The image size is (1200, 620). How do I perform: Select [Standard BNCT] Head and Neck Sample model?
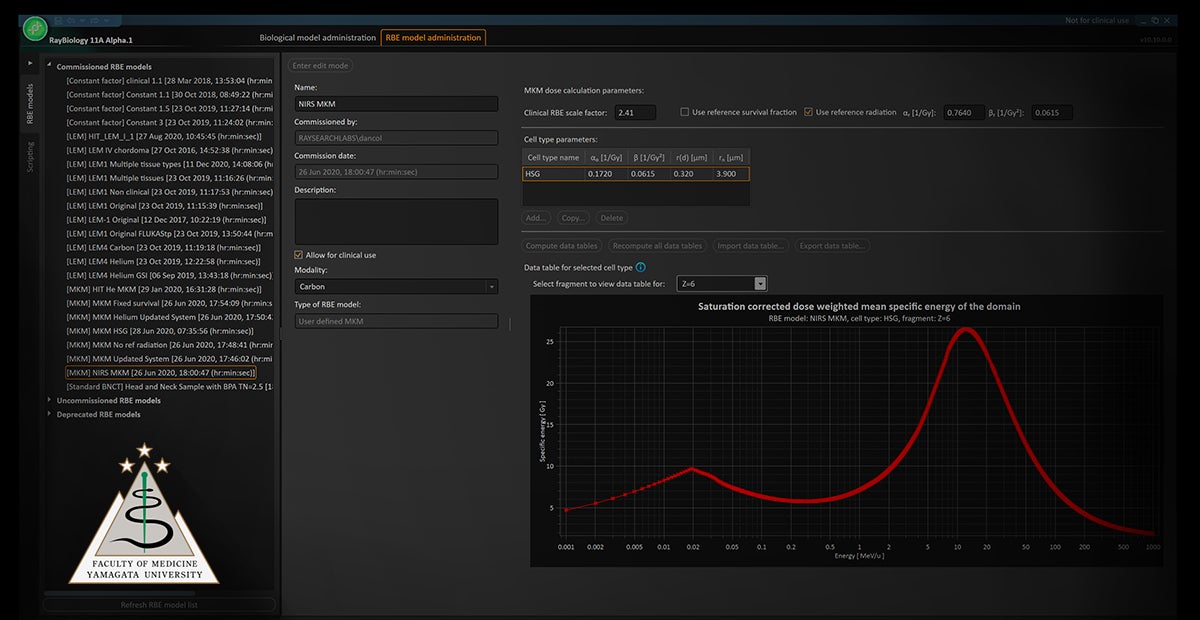tap(168, 386)
